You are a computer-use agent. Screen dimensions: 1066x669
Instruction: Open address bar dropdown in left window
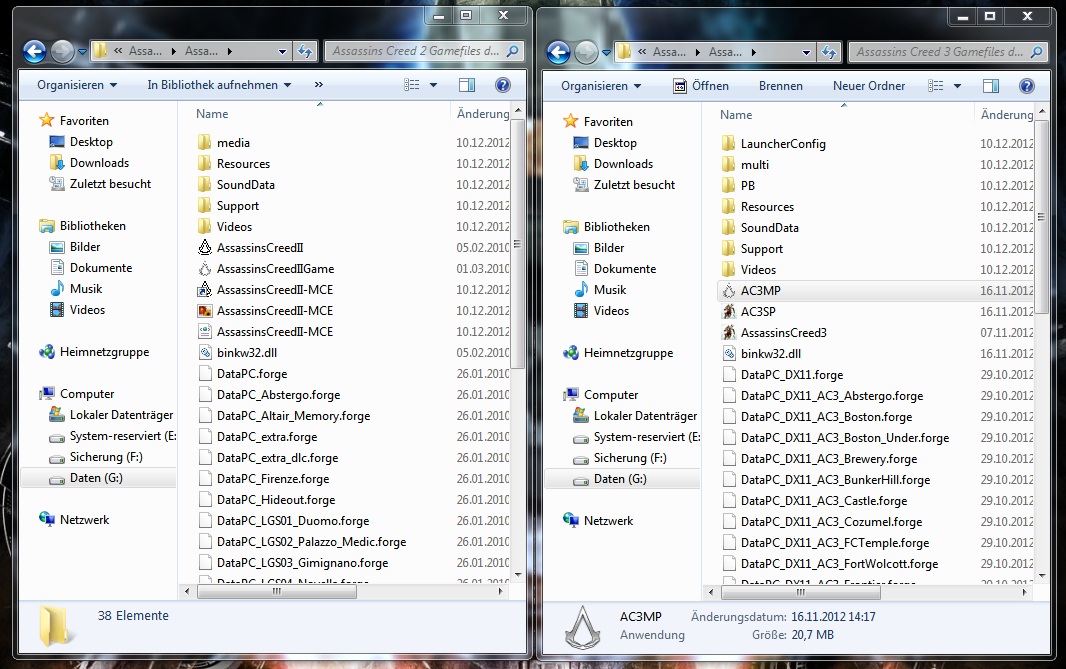point(282,51)
